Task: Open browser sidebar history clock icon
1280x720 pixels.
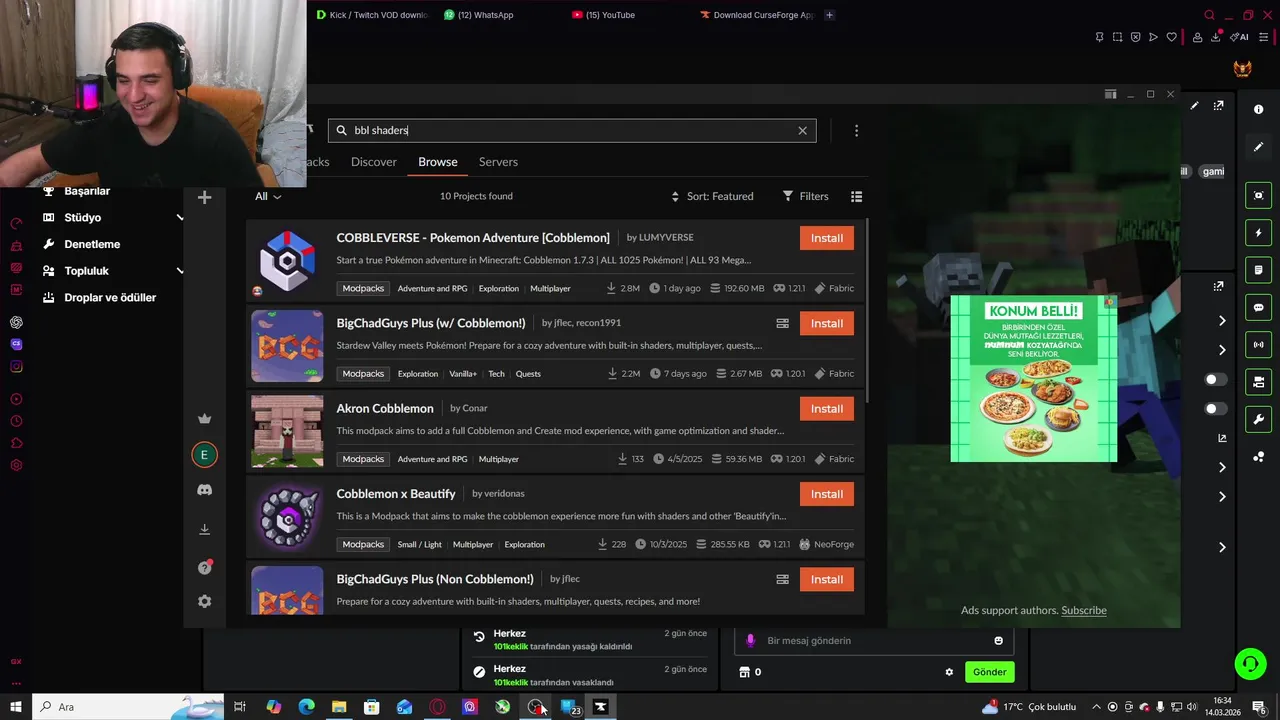Action: (16, 421)
